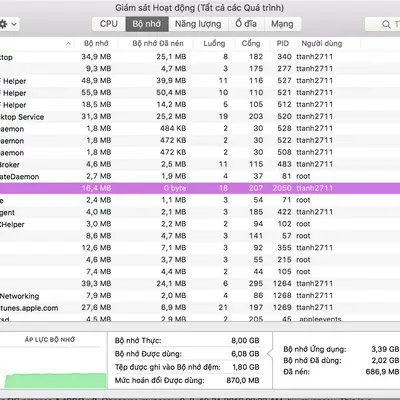This screenshot has width=400, height=400.
Task: Select the Helper row with PID 527
Action: (x=200, y=81)
